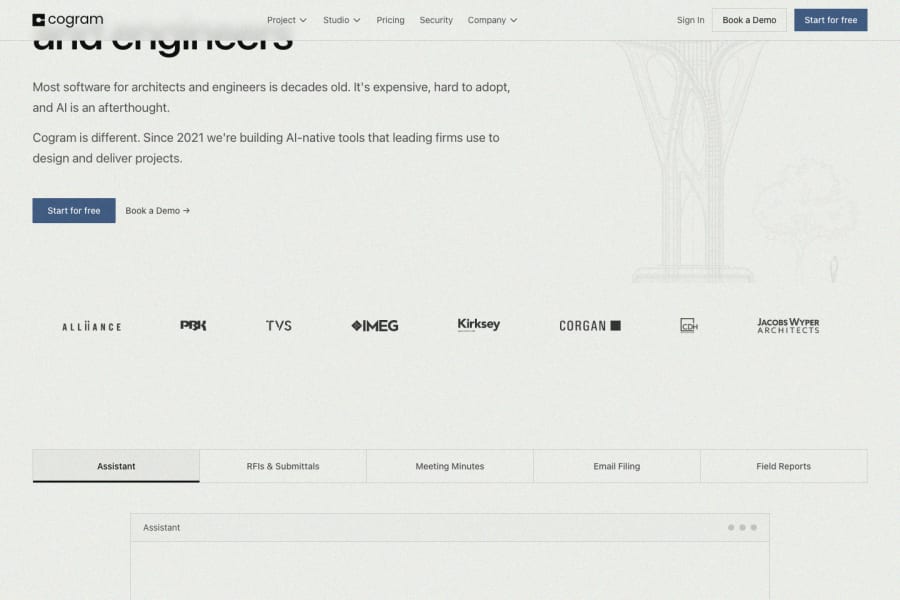Viewport: 900px width, 600px height.
Task: Switch to the RFIs & Submittals tab
Action: click(x=283, y=465)
